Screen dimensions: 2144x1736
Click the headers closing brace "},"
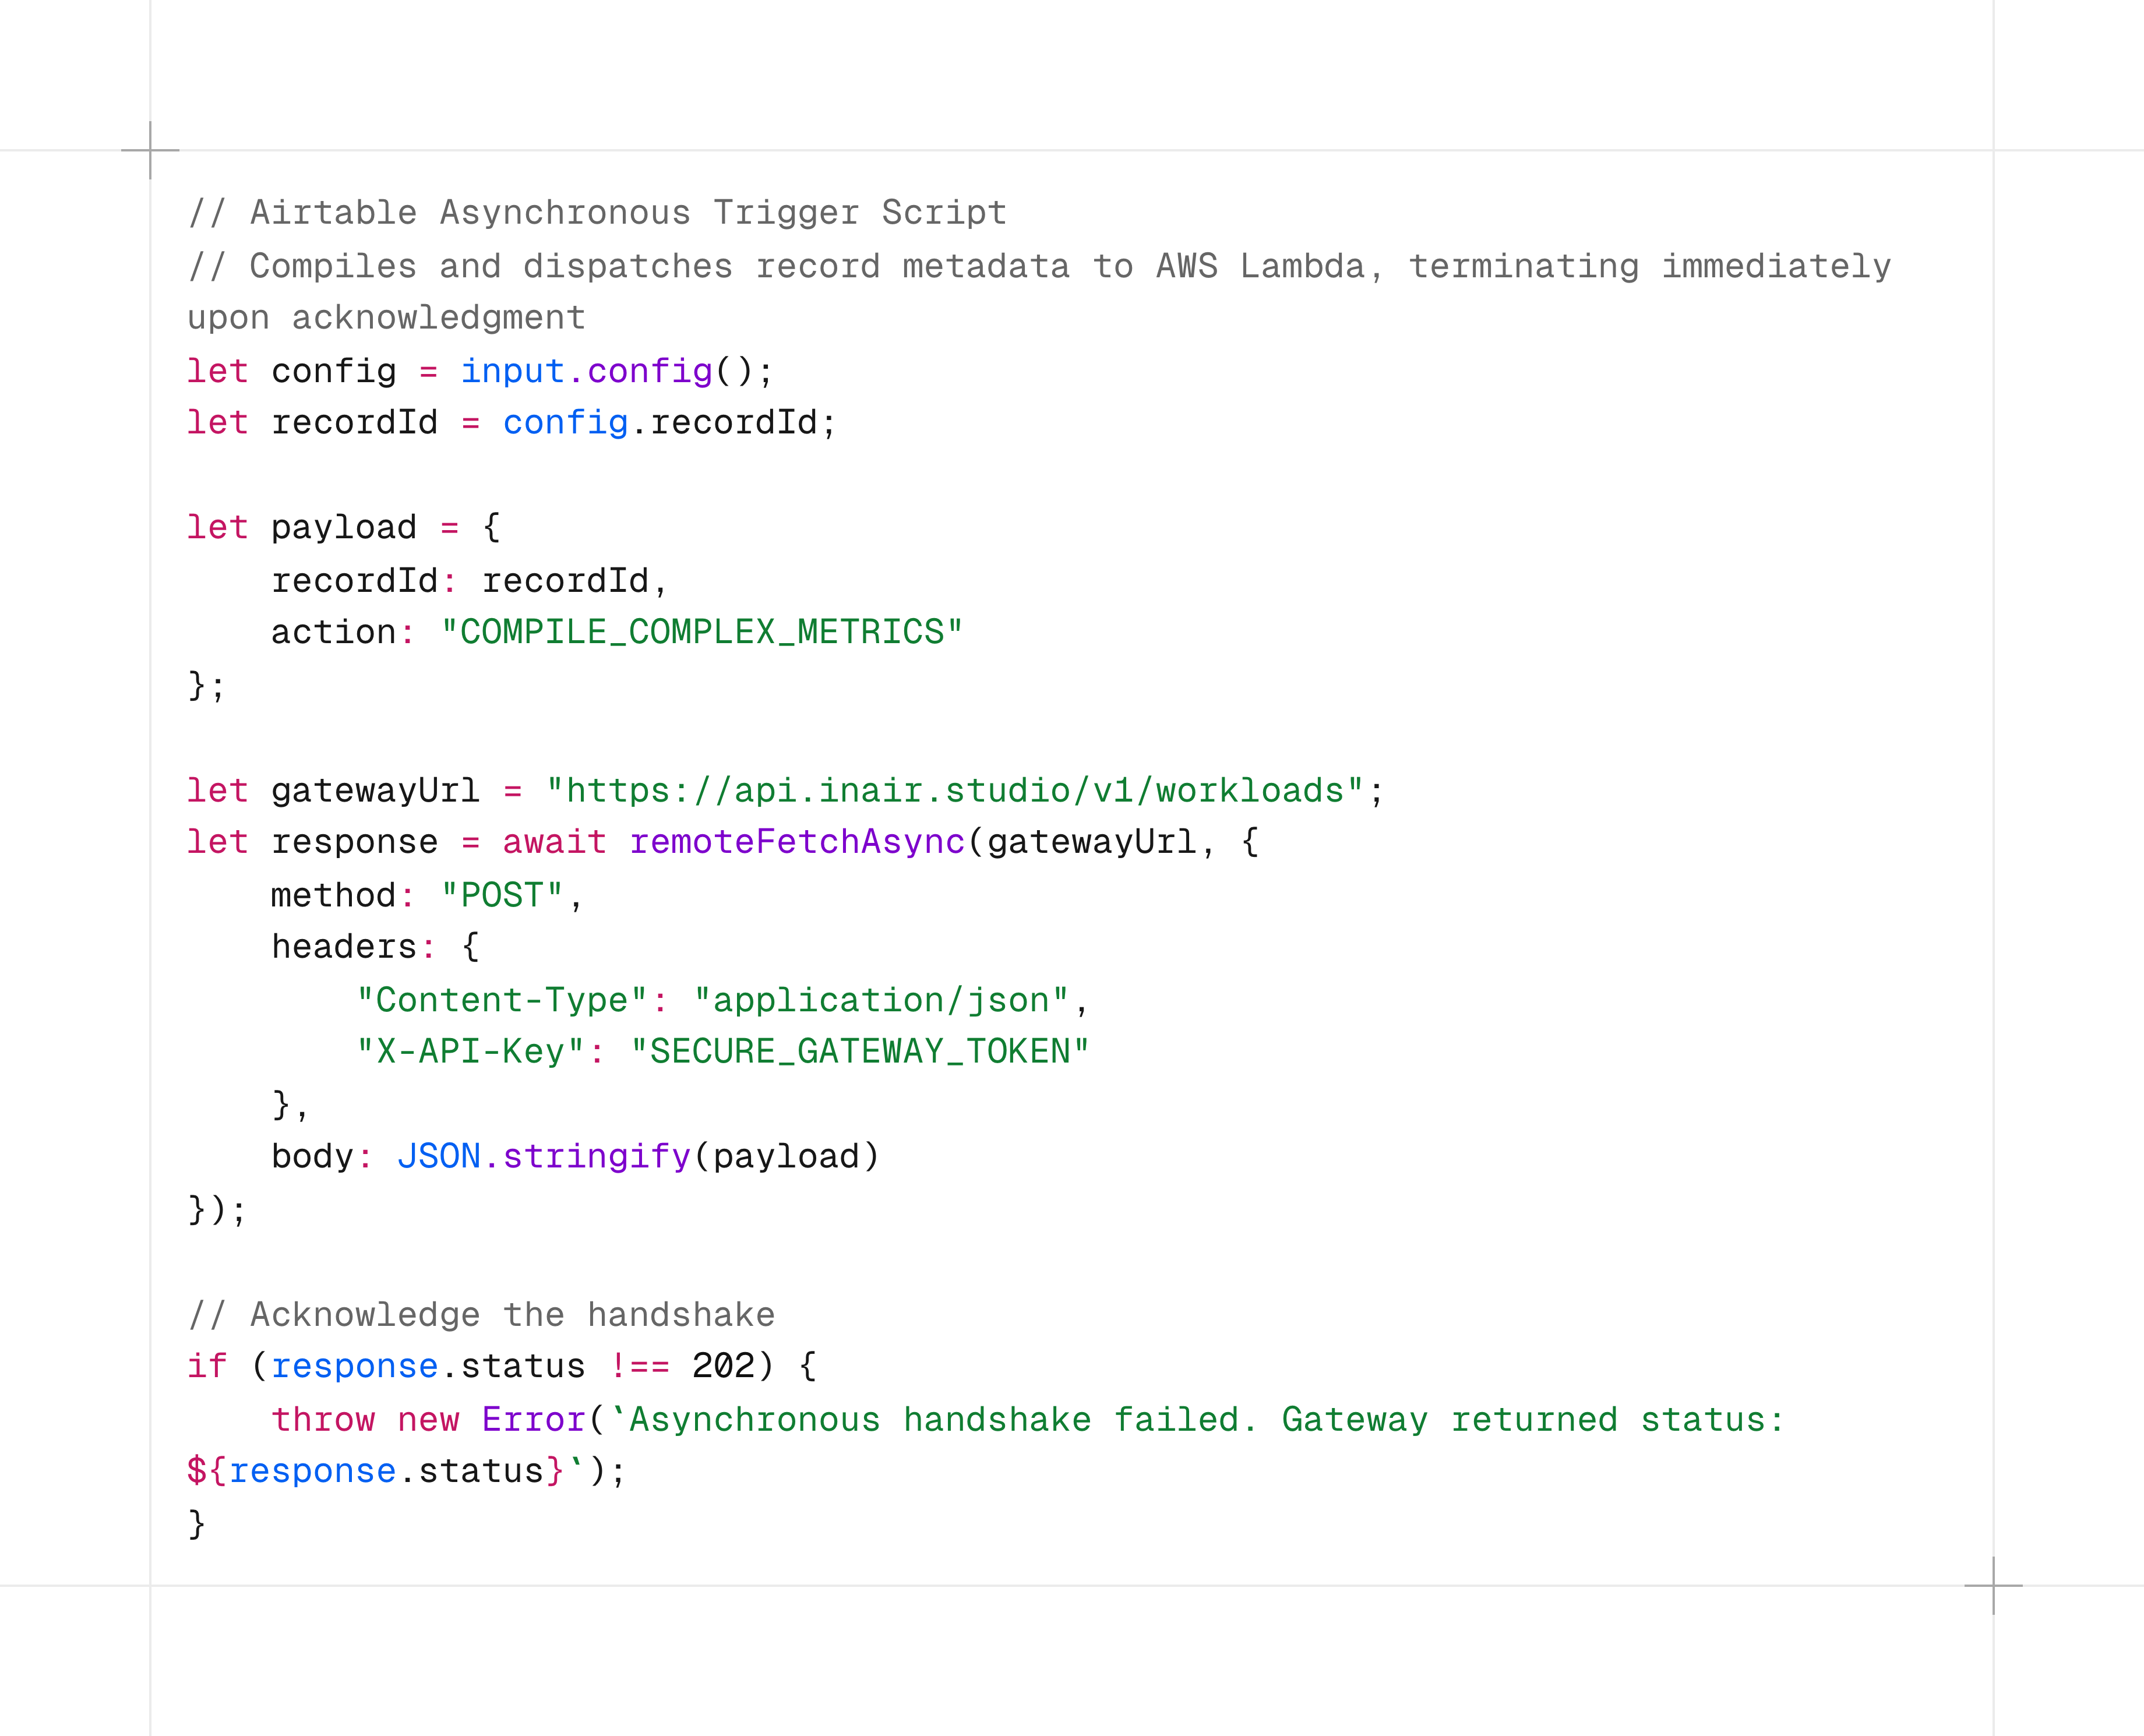pyautogui.click(x=291, y=1104)
